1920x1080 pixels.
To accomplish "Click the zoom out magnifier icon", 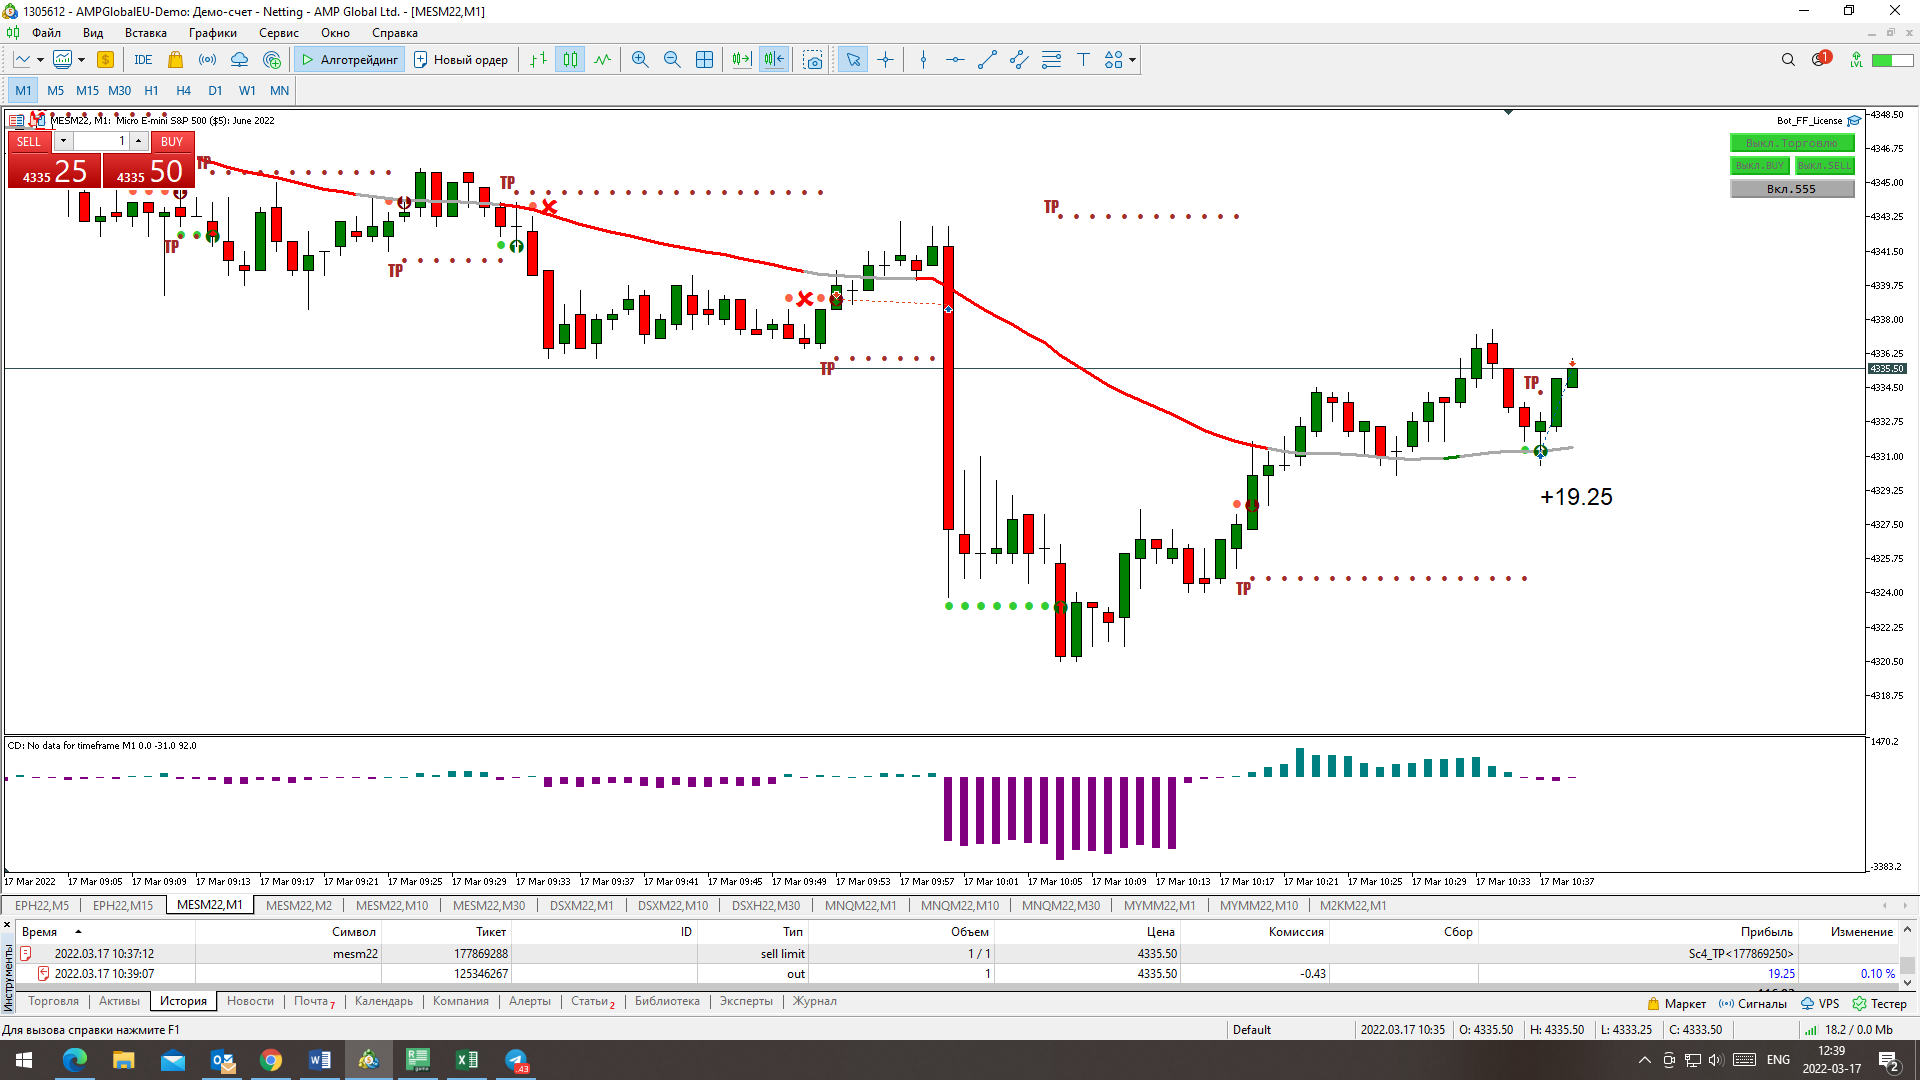I will tap(672, 60).
